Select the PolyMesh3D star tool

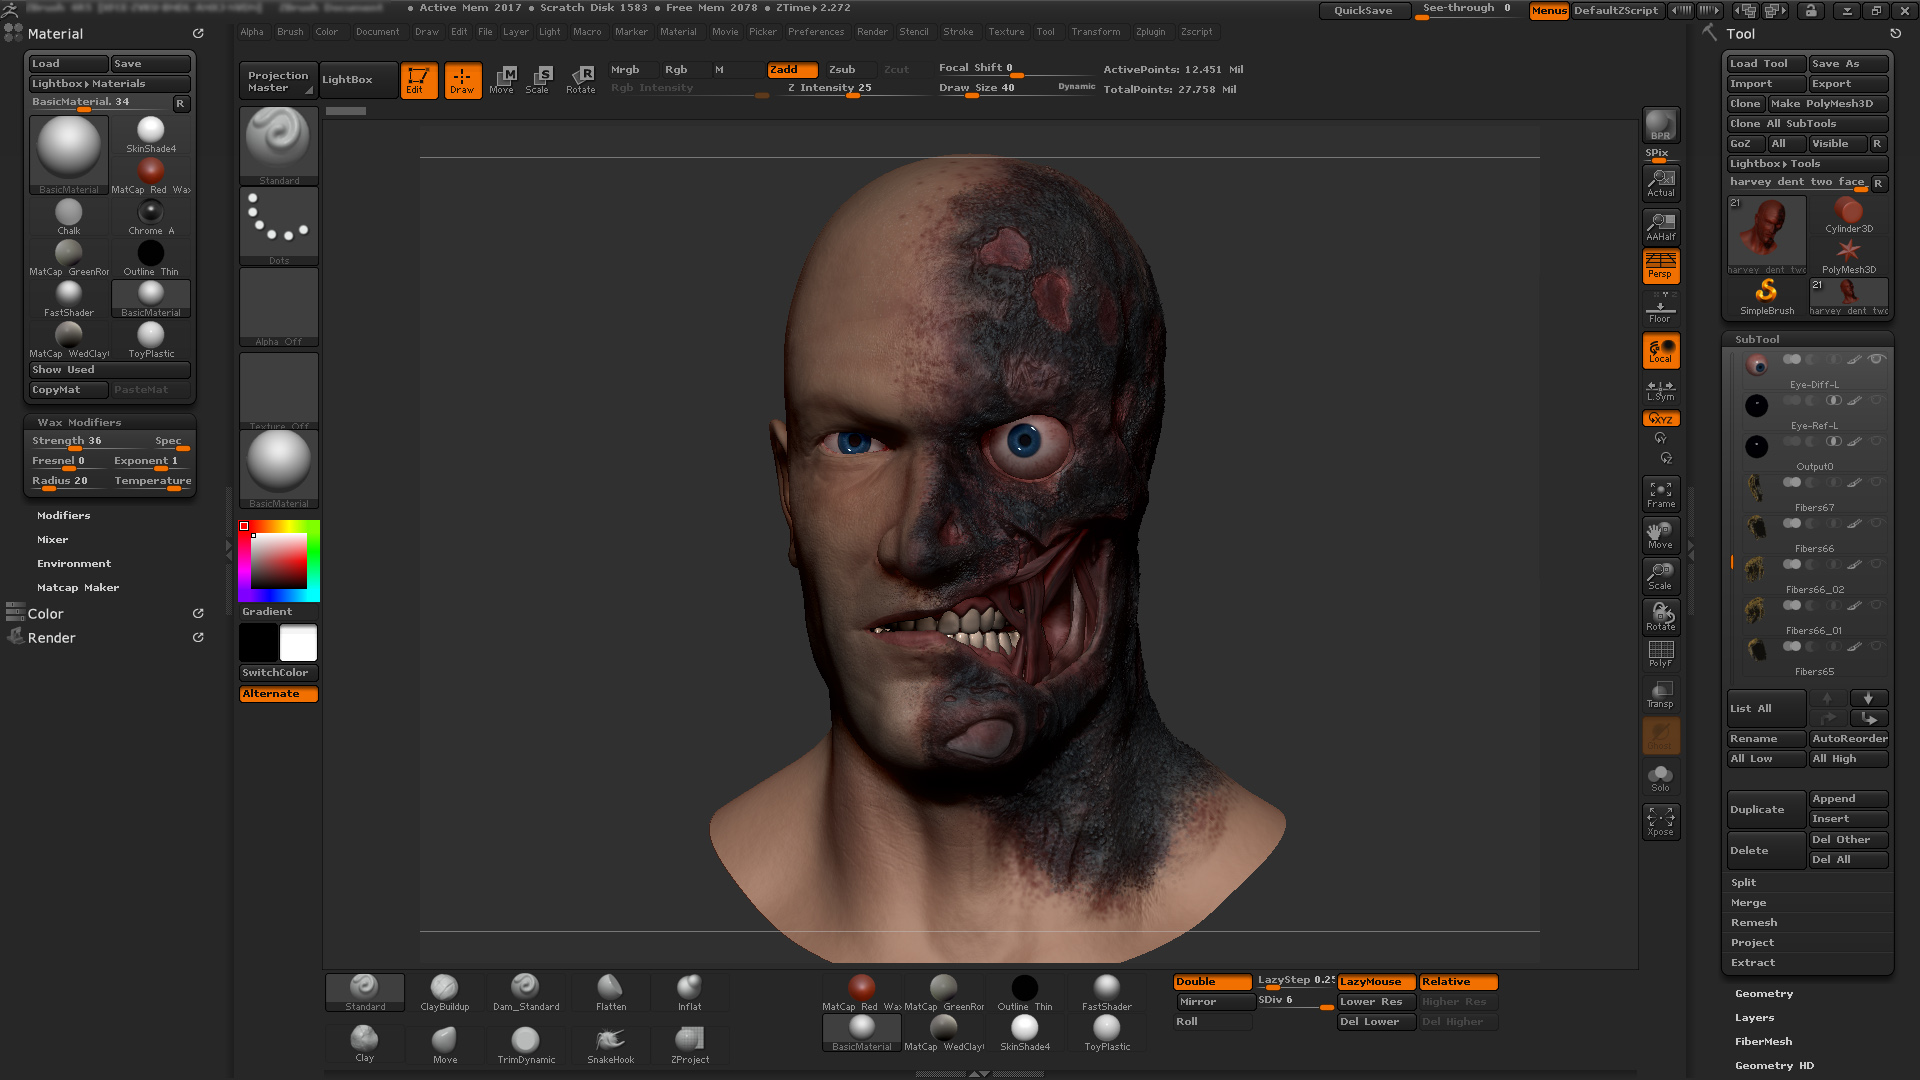pos(1849,256)
